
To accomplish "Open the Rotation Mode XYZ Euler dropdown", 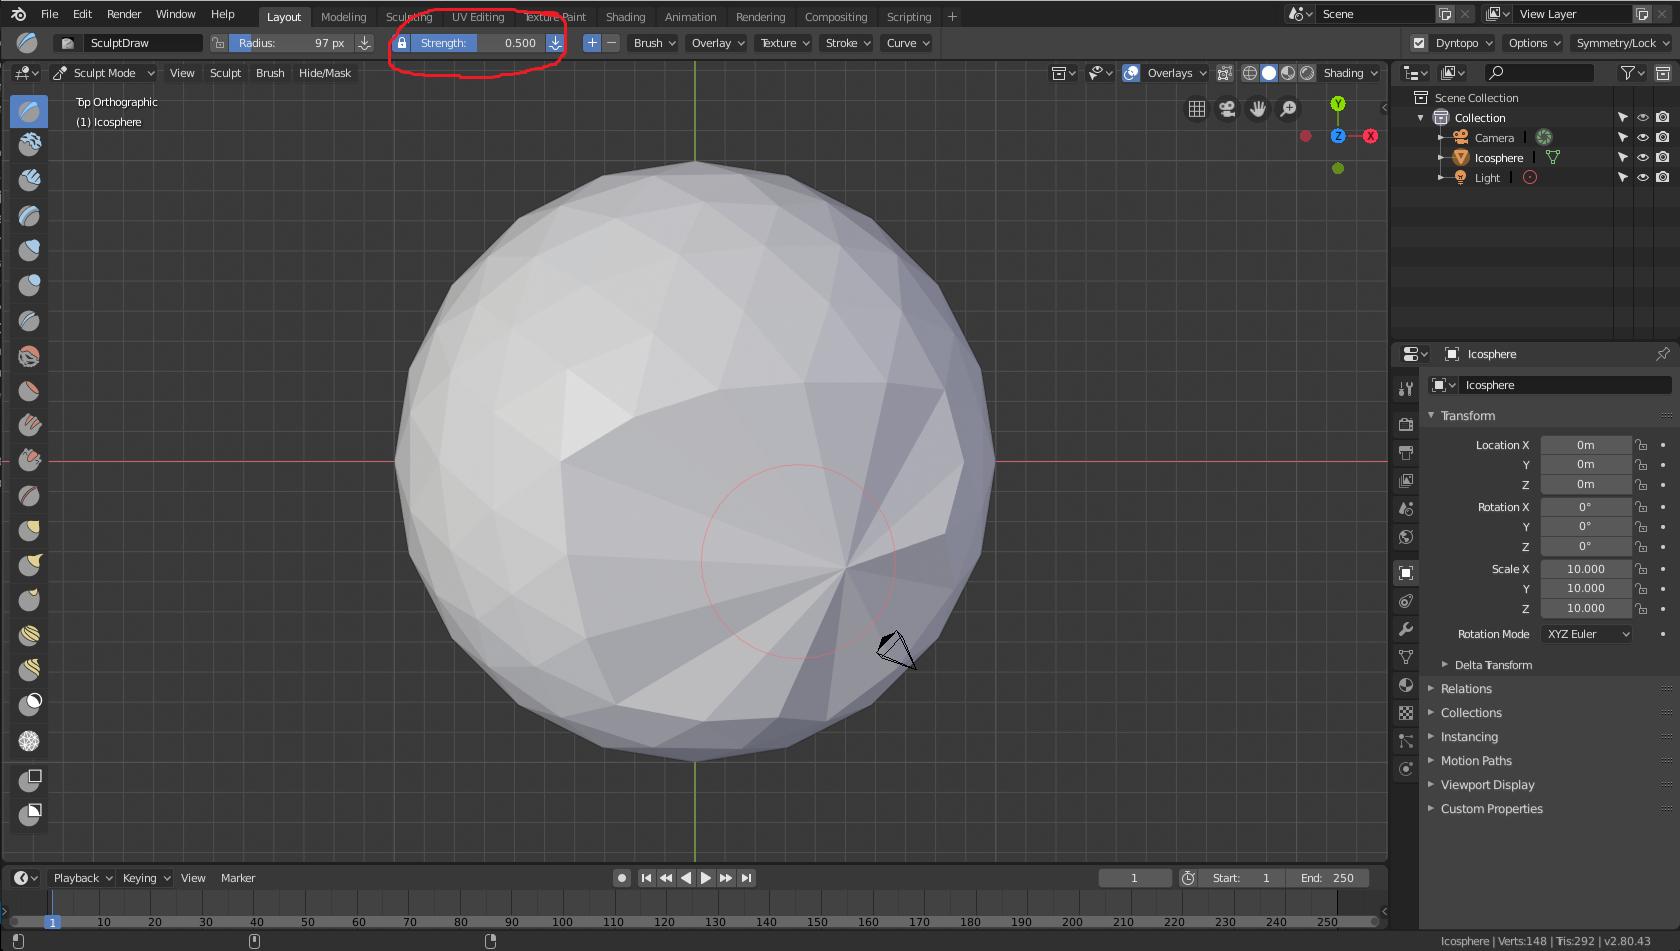I will tap(1587, 634).
